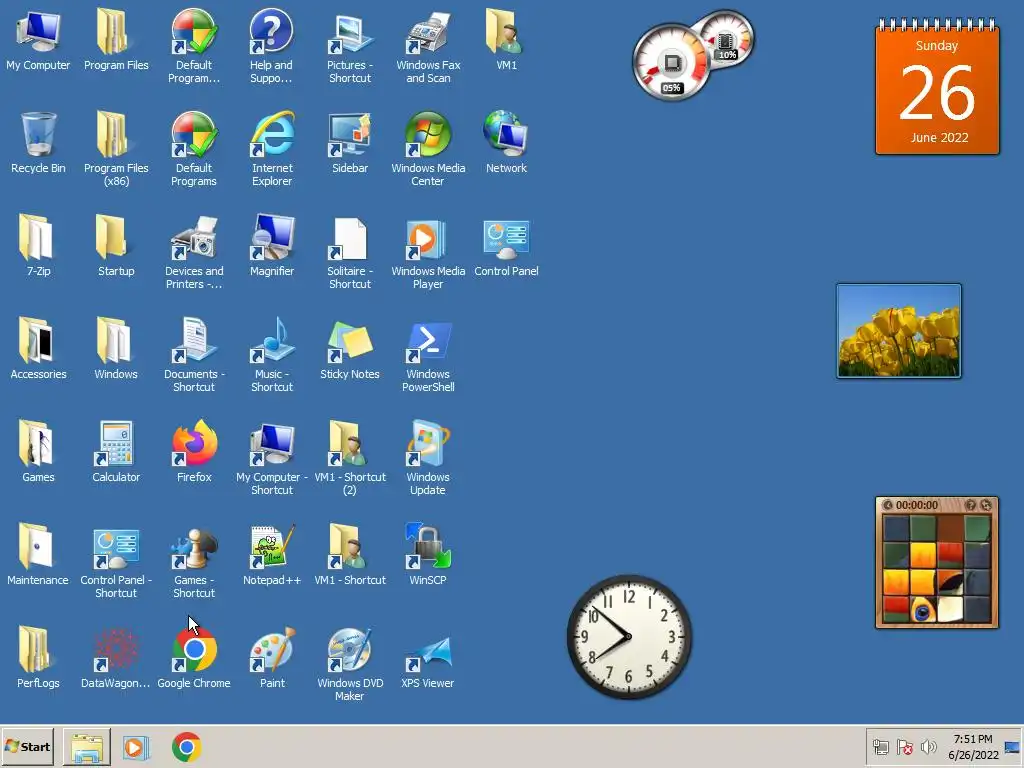The image size is (1024, 768).
Task: Select the VM1 - Shortcut (2) icon
Action: click(x=350, y=459)
